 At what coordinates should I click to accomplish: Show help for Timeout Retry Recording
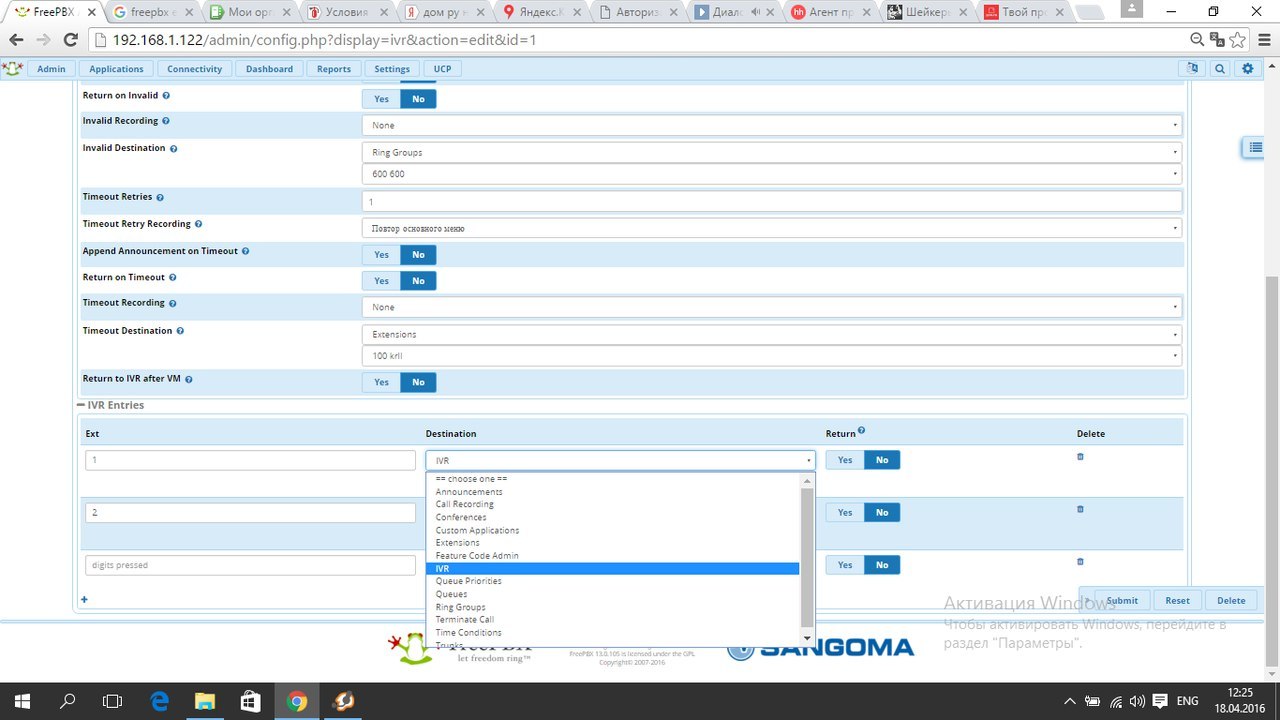[x=199, y=224]
